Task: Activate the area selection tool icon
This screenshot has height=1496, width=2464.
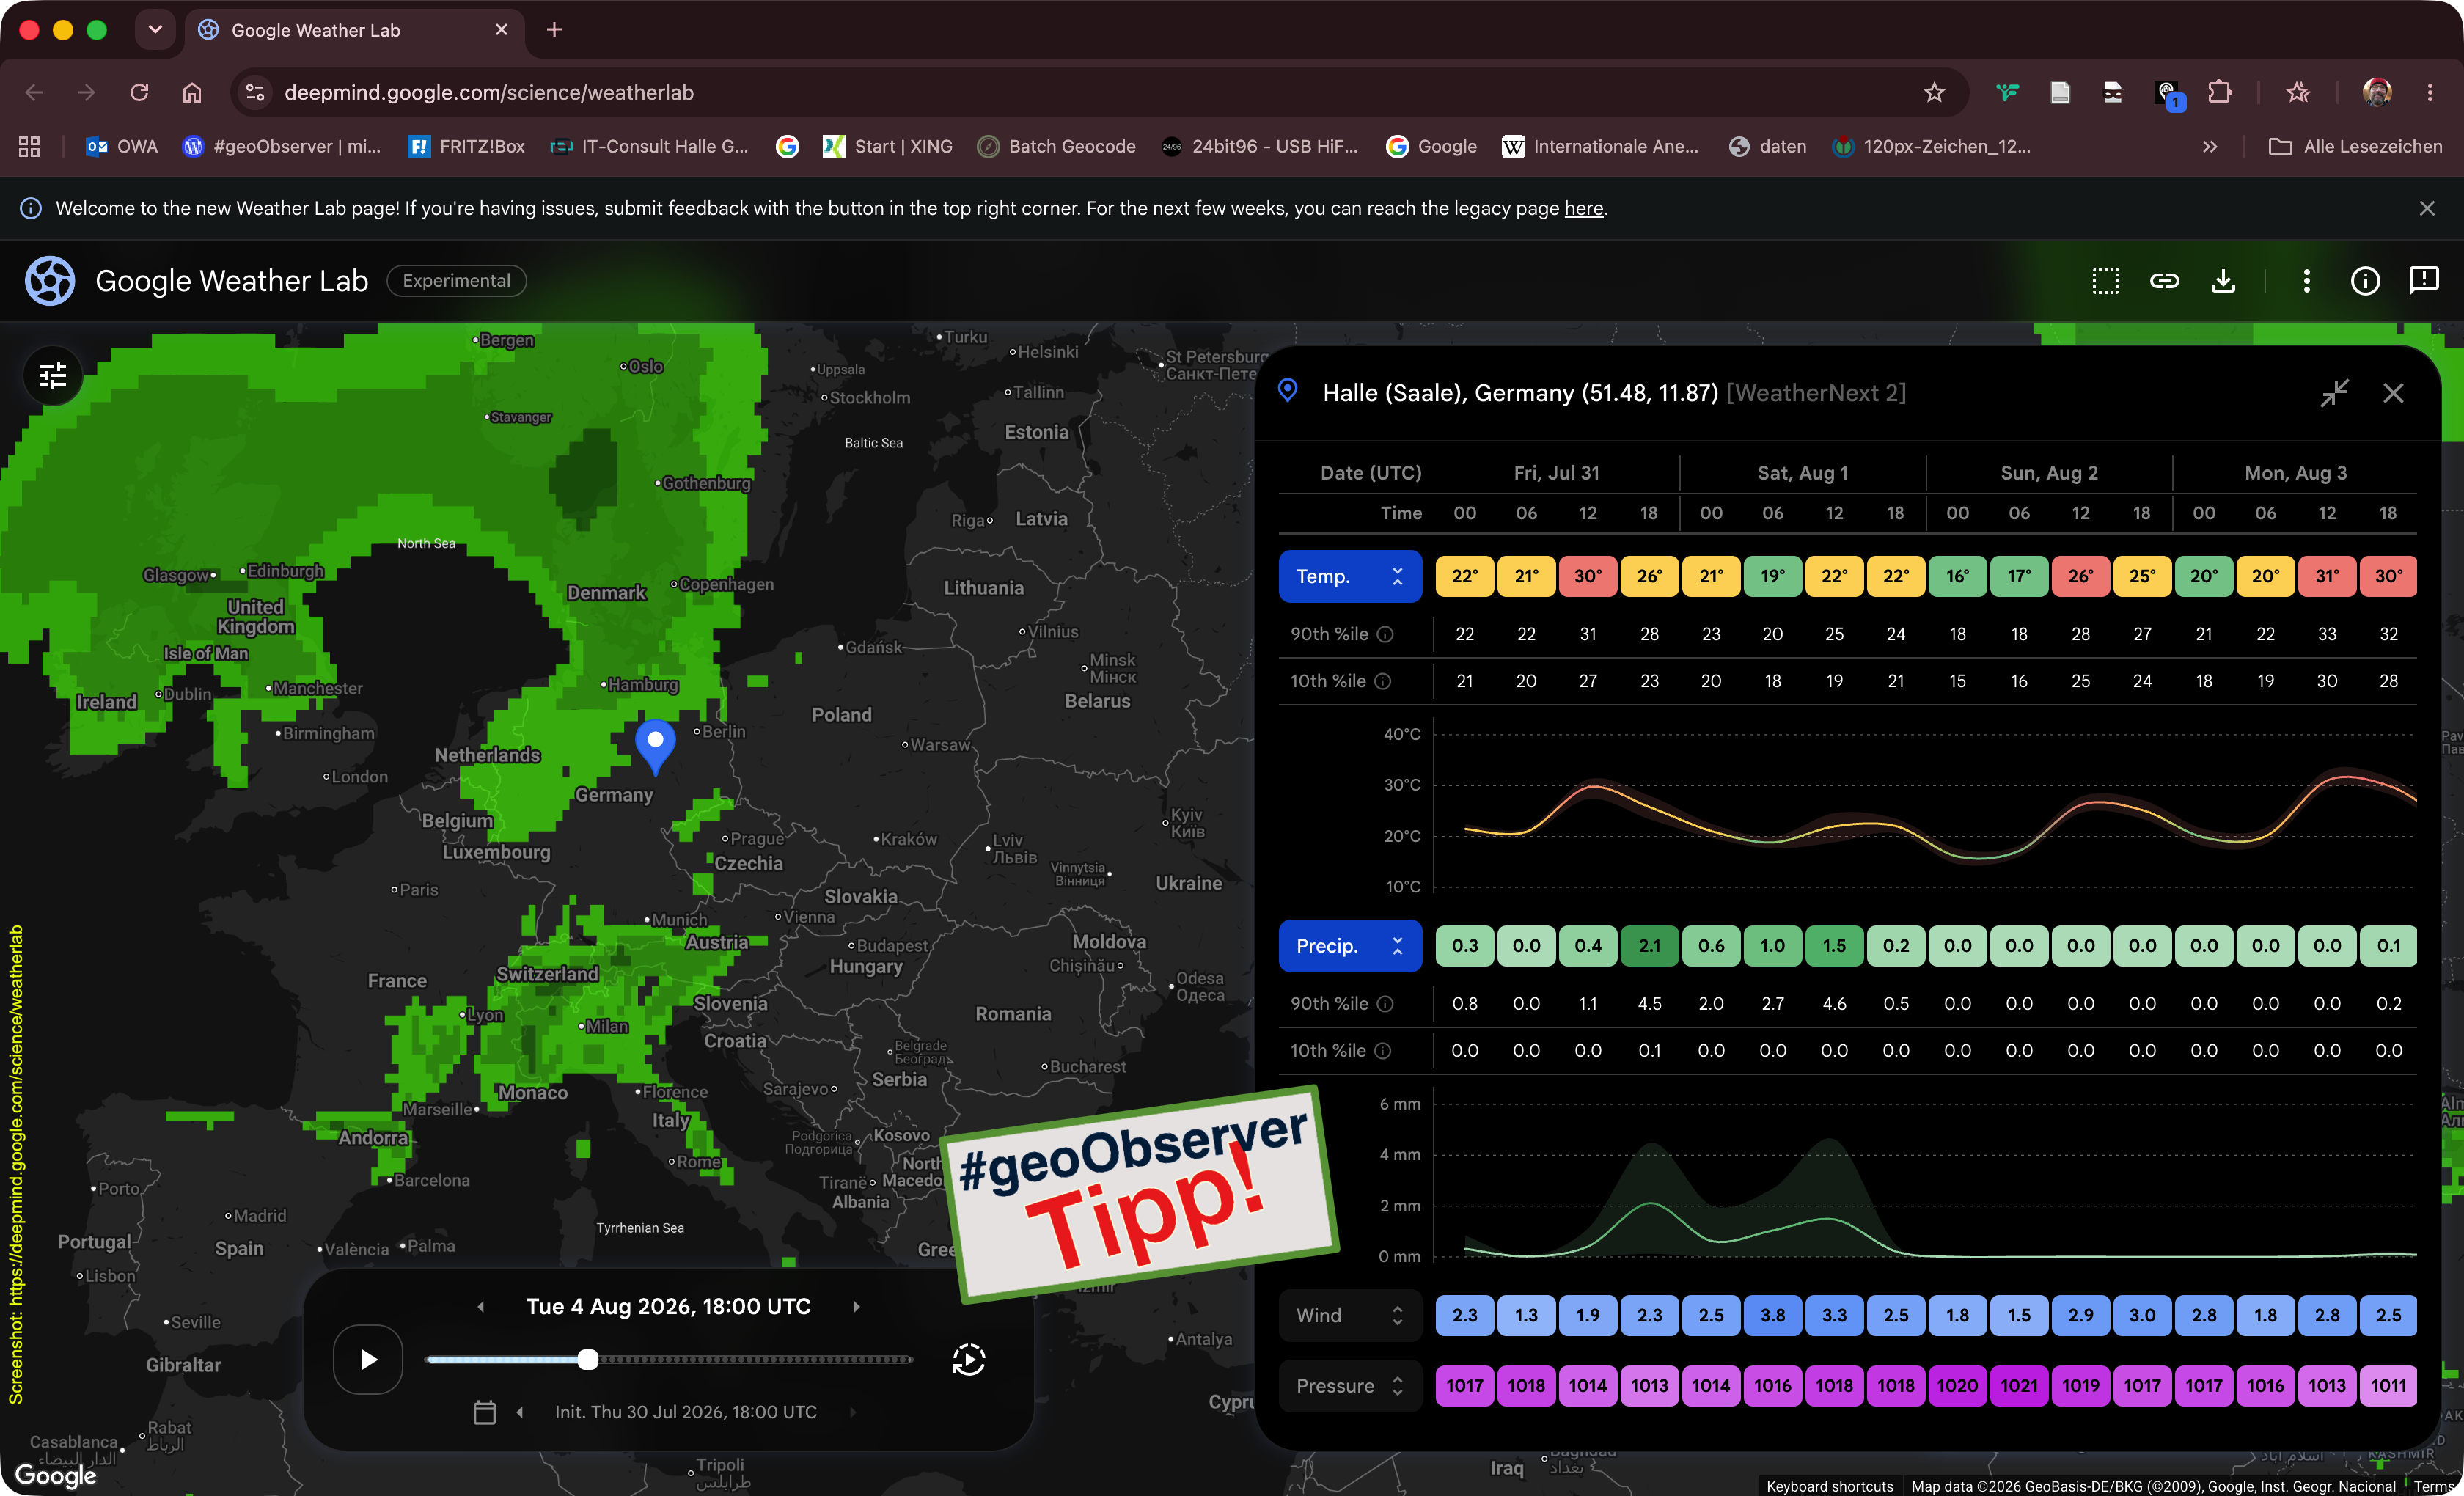Action: tap(2106, 281)
